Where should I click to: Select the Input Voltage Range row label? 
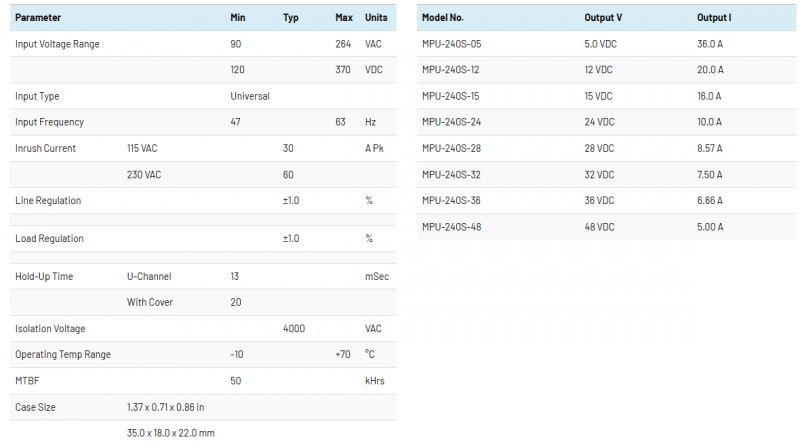pyautogui.click(x=57, y=44)
